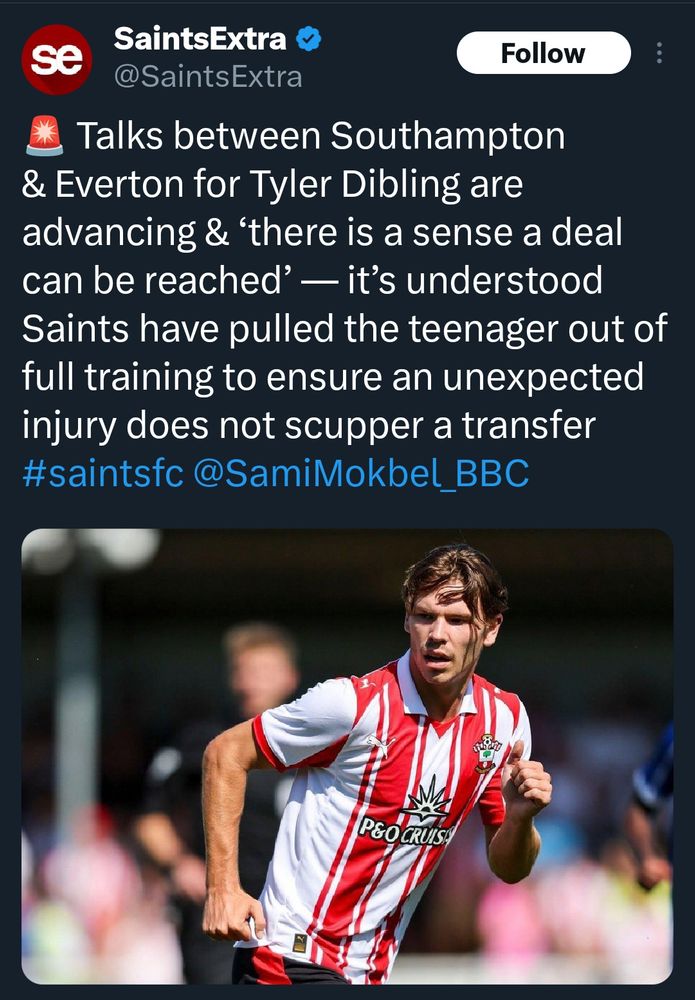
Task: Click the Southampton crest on the shirt
Action: tap(486, 753)
